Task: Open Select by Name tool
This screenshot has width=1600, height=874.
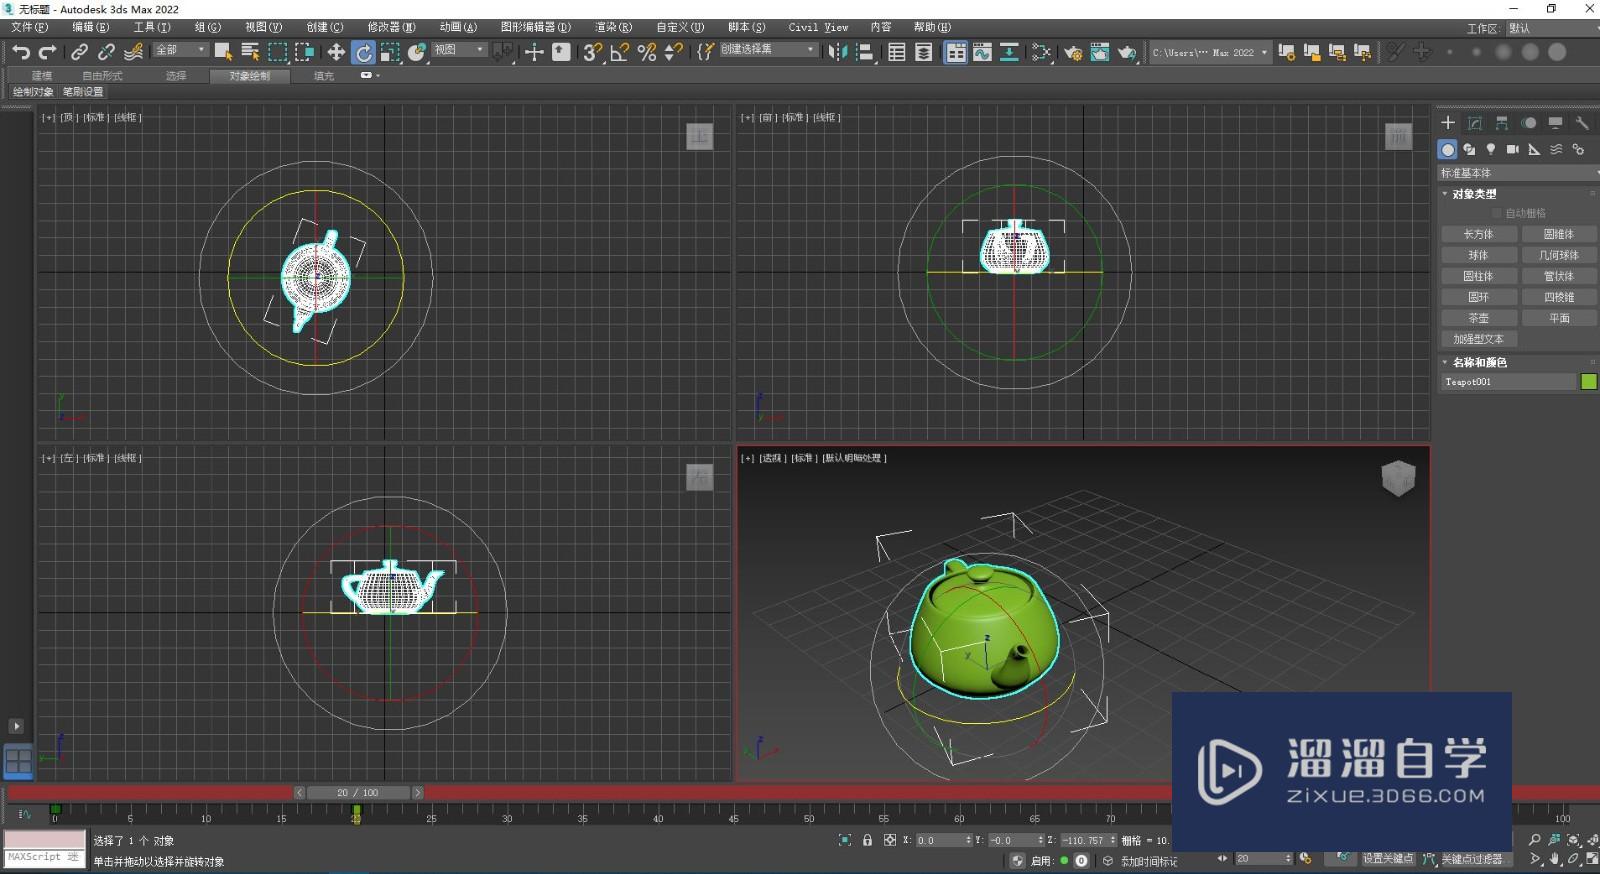Action: [250, 52]
